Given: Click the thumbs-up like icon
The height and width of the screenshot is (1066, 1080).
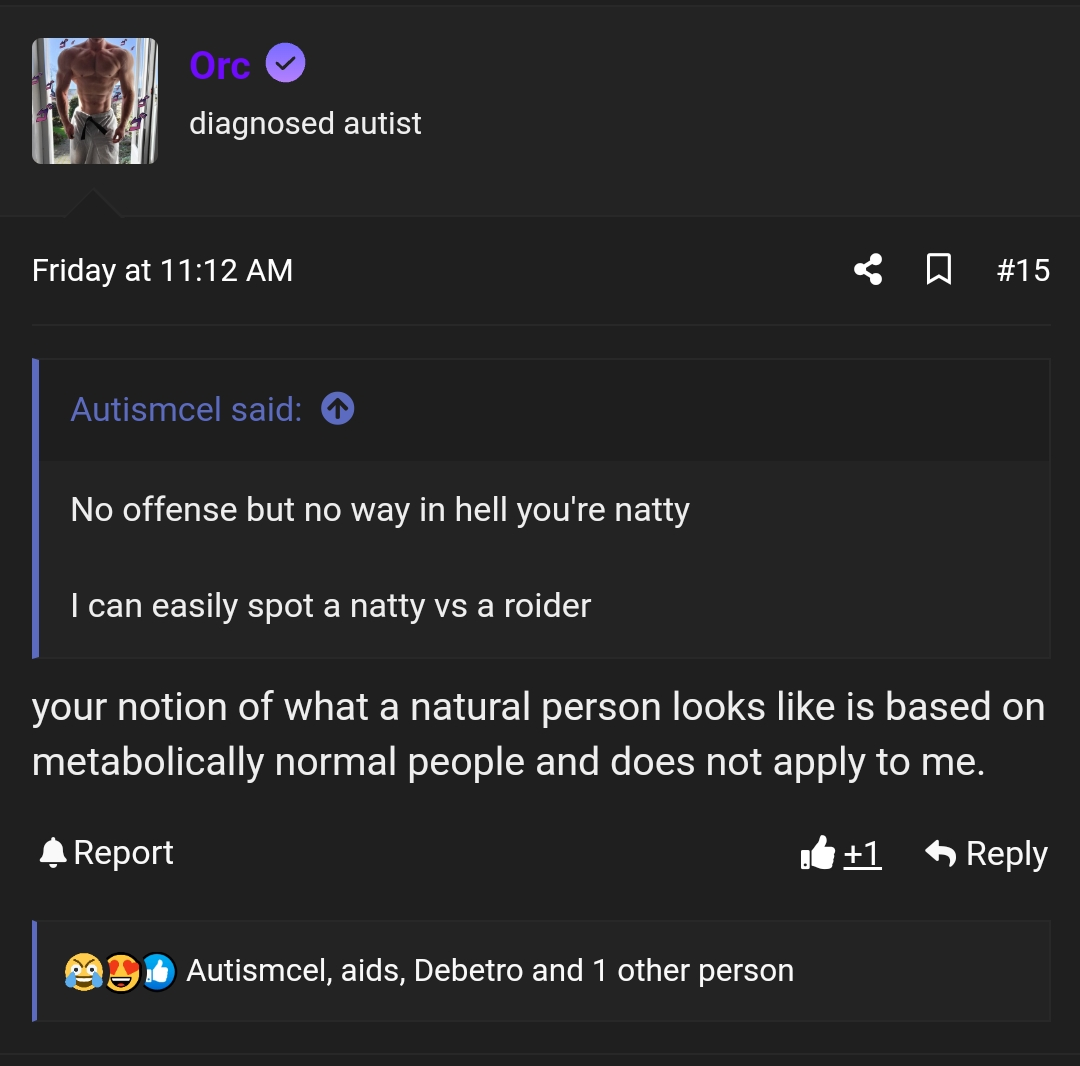Looking at the screenshot, I should click(818, 853).
